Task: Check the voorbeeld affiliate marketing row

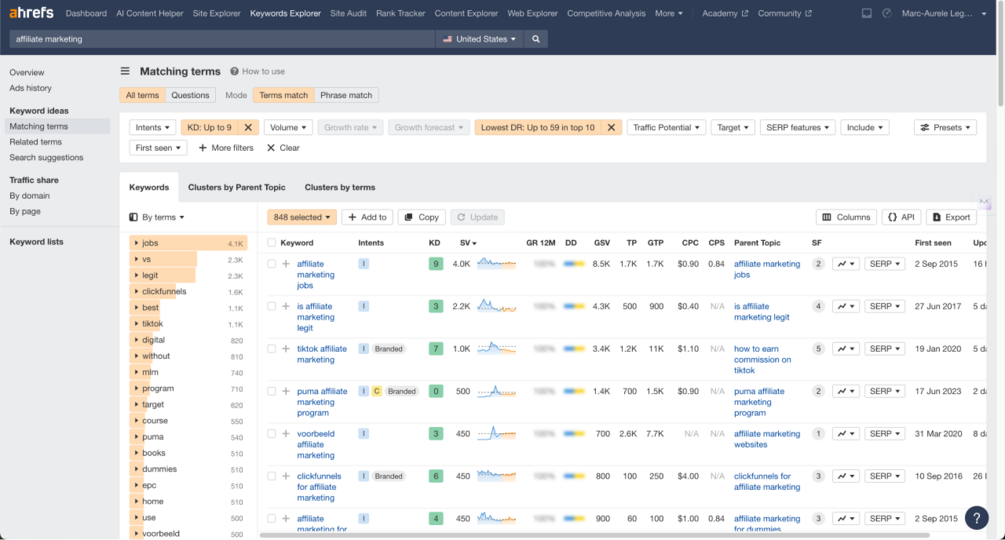Action: click(x=272, y=434)
